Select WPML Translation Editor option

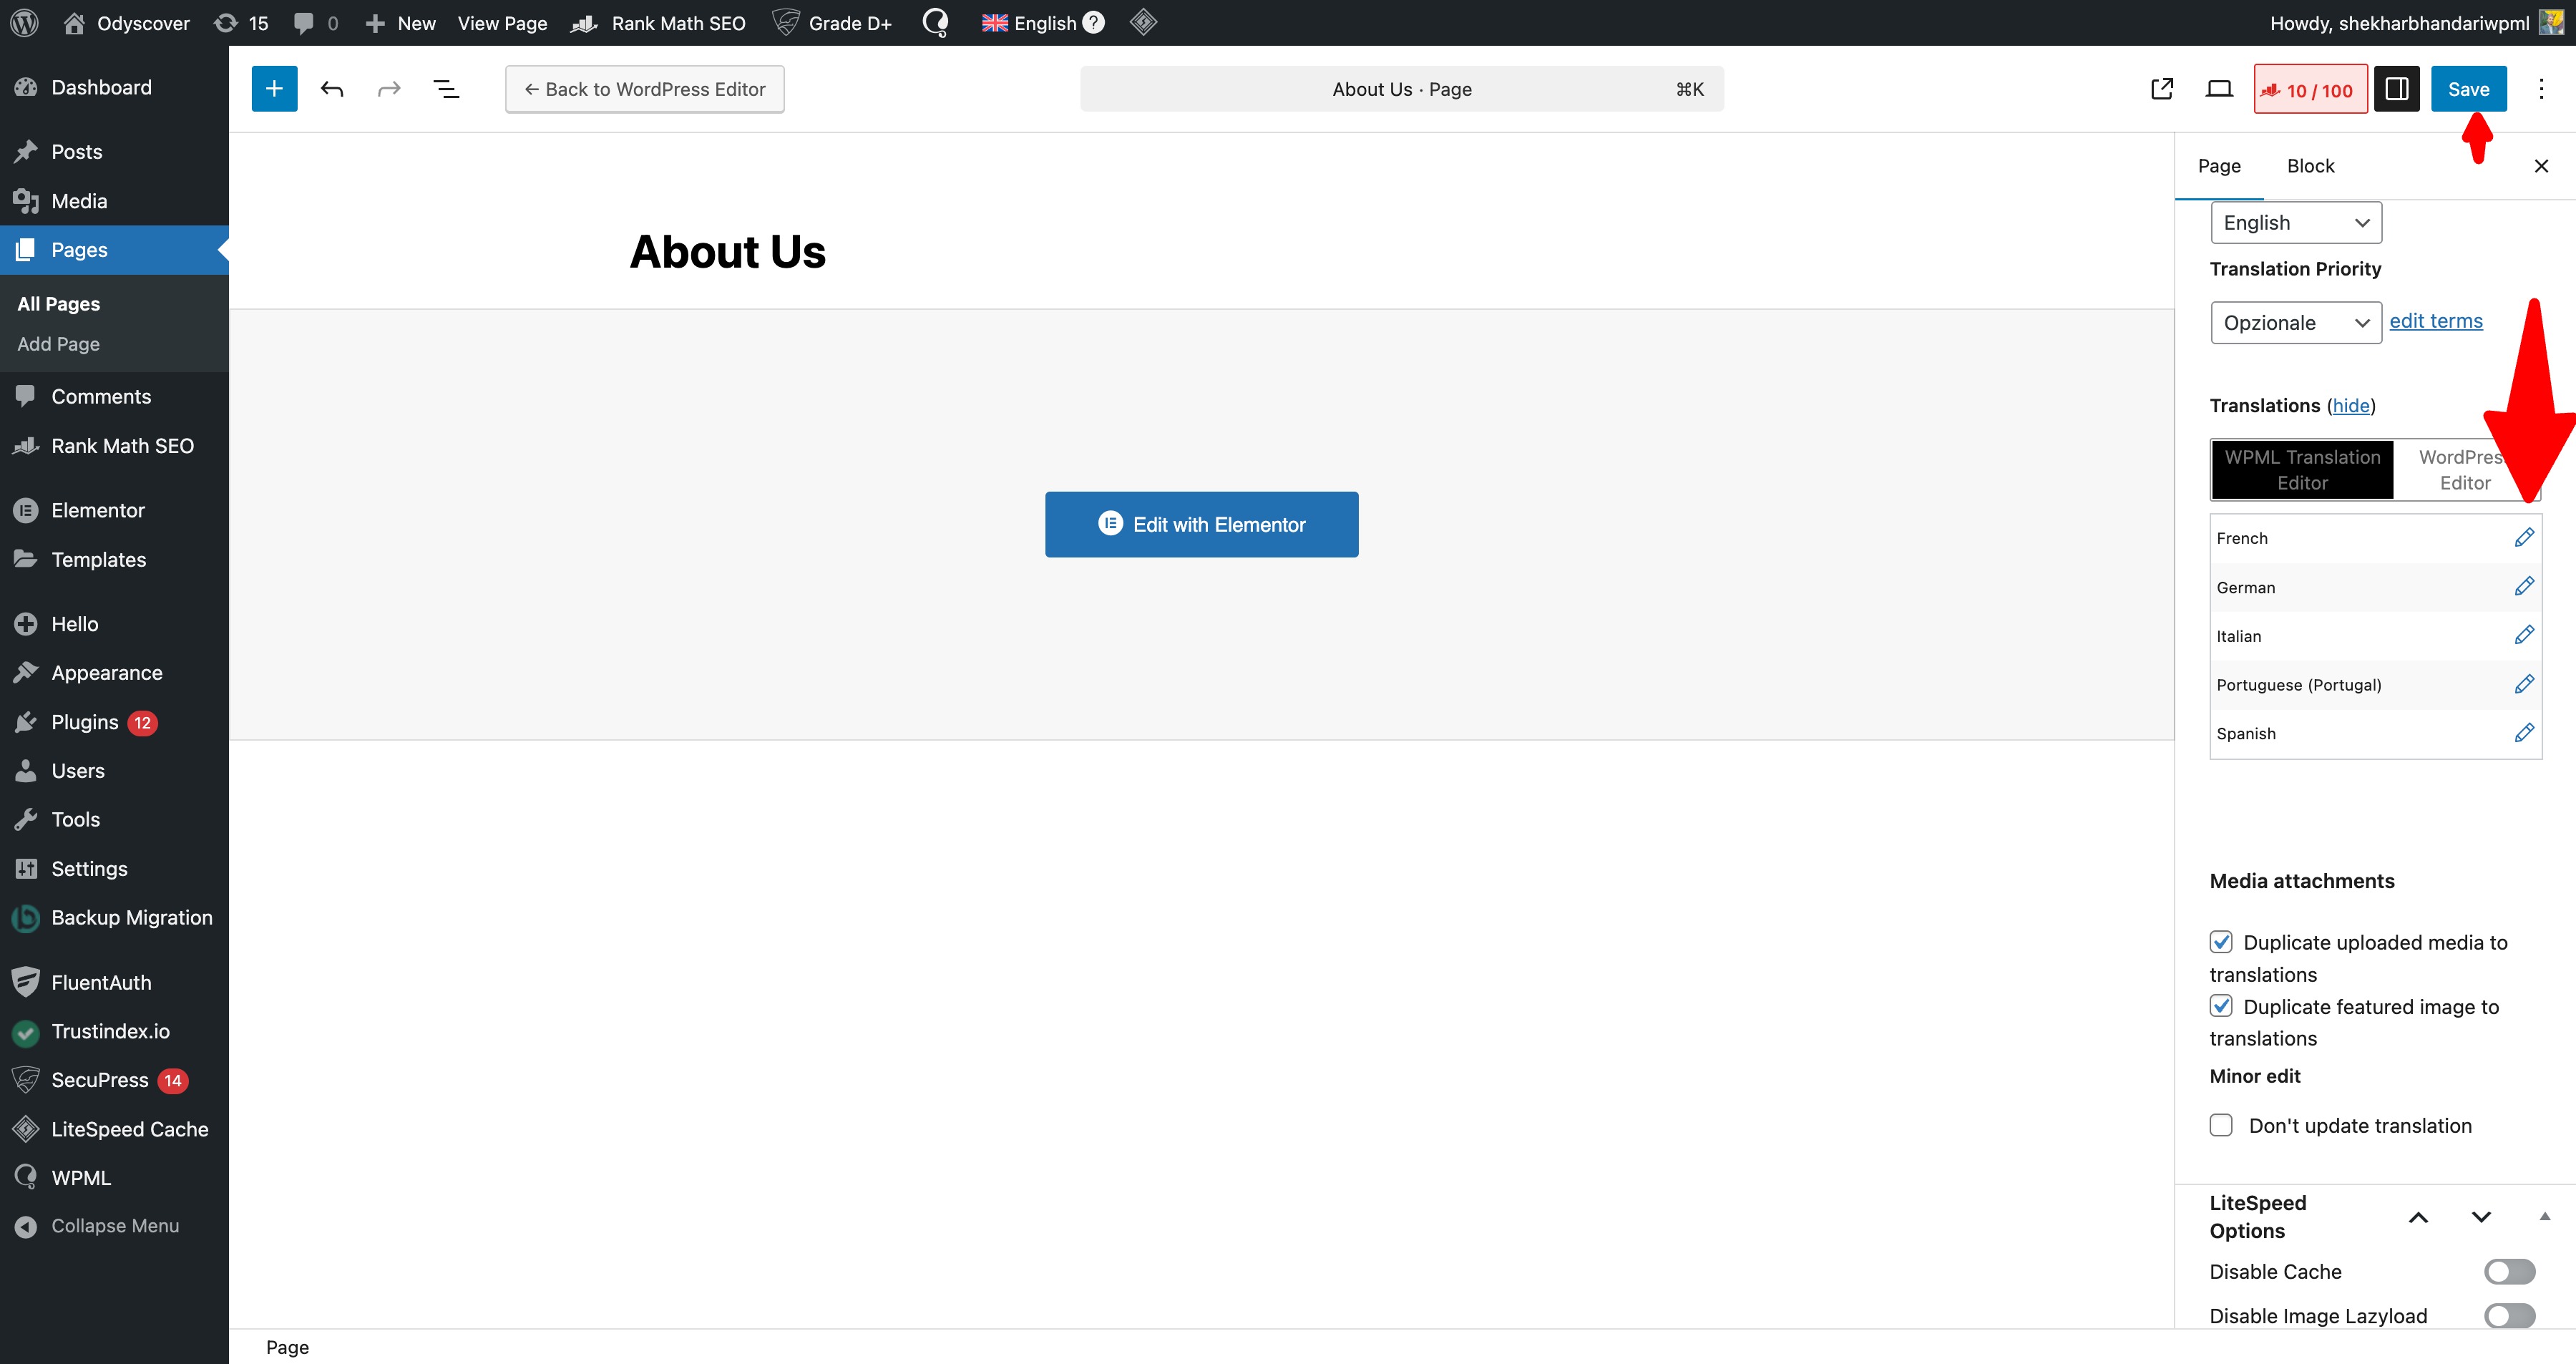2302,470
